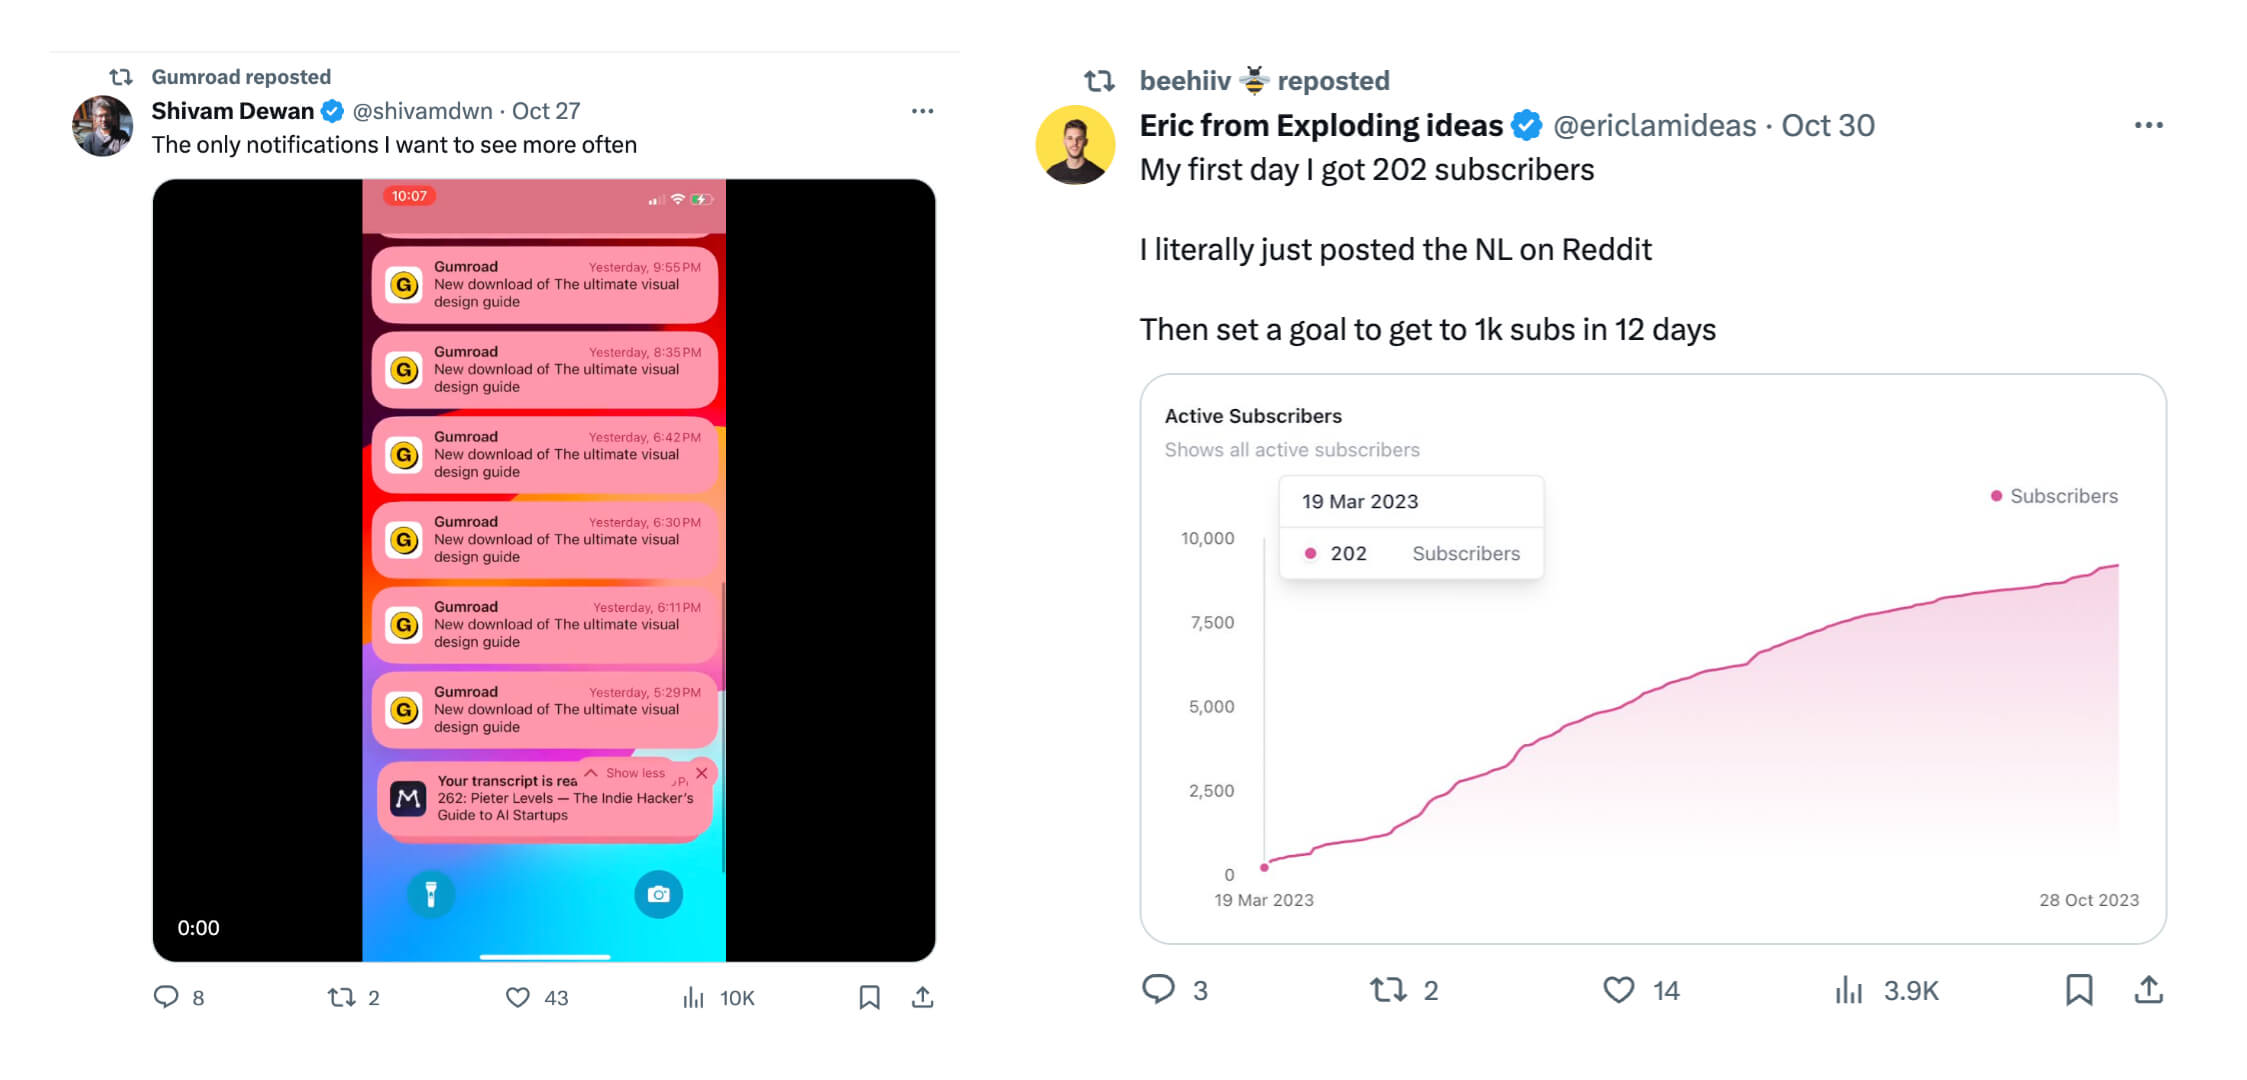
Task: Collapse notifications with Show less
Action: tap(626, 773)
